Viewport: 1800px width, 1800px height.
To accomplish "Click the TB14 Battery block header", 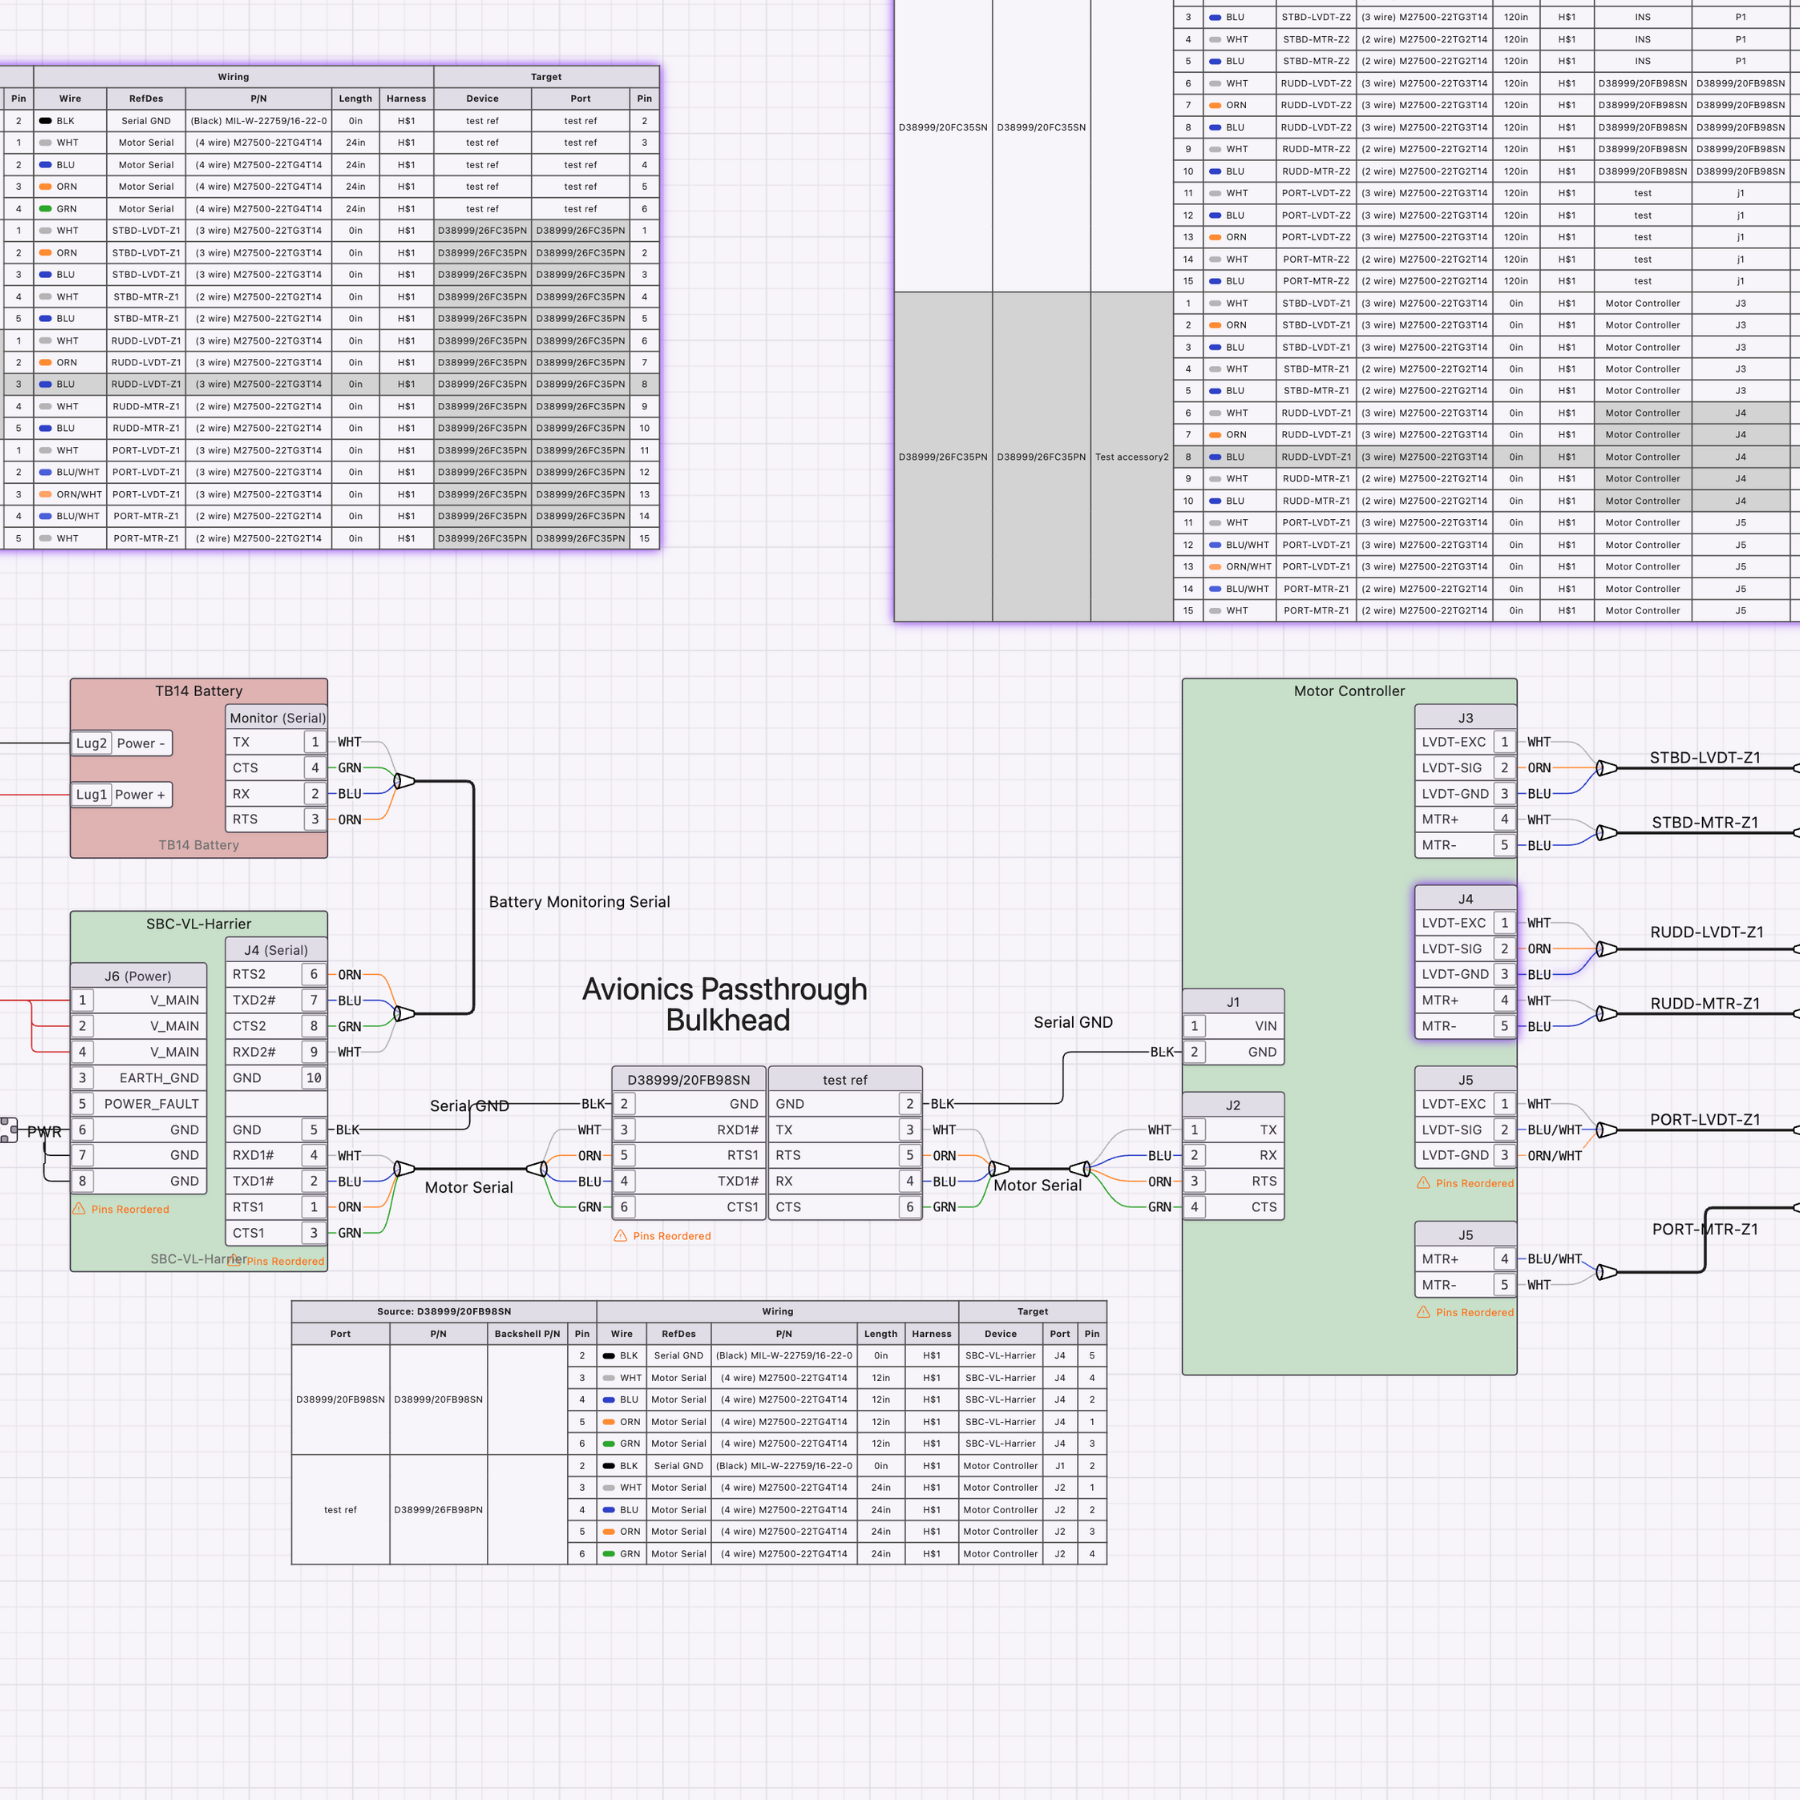I will [x=198, y=691].
